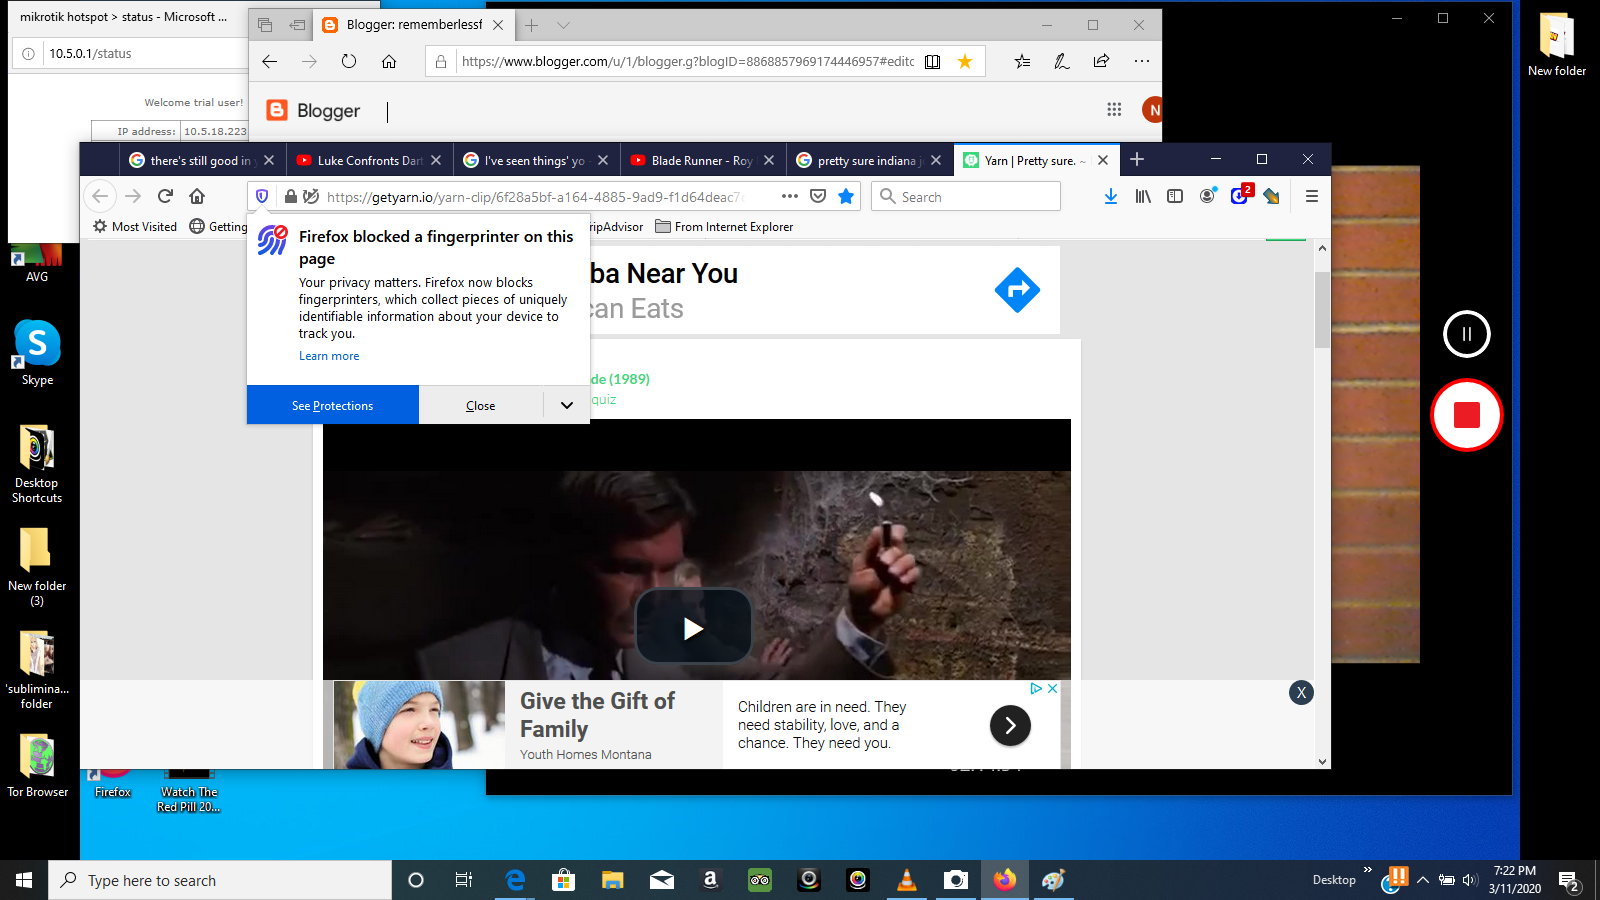Open a new tab in Edge
Image resolution: width=1600 pixels, height=900 pixels.
[x=532, y=25]
